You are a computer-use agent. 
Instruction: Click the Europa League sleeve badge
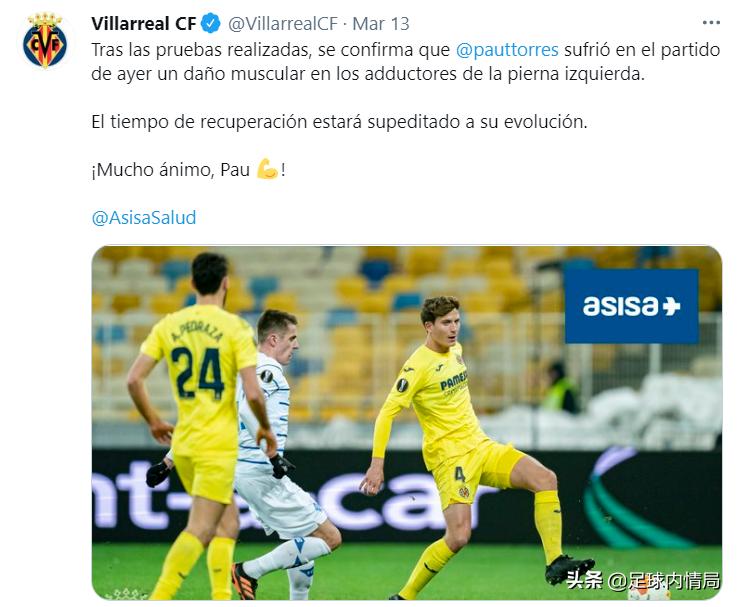coord(402,384)
